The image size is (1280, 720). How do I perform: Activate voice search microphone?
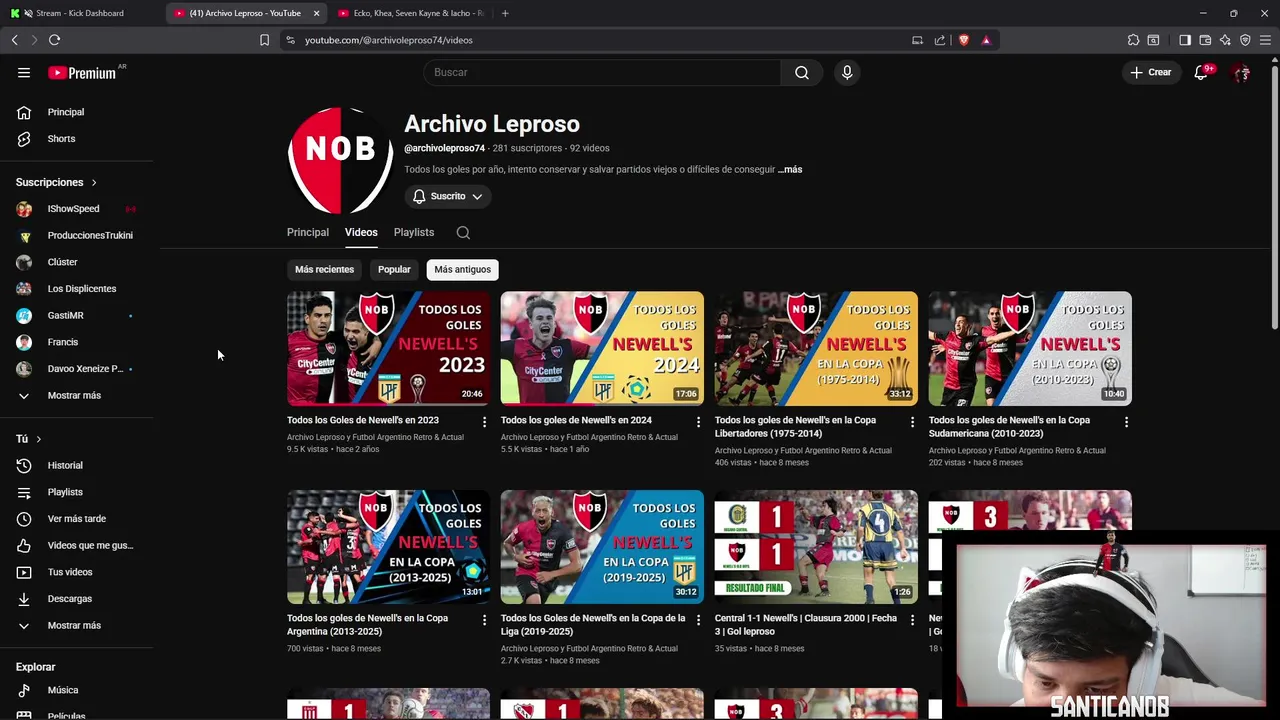coord(847,72)
